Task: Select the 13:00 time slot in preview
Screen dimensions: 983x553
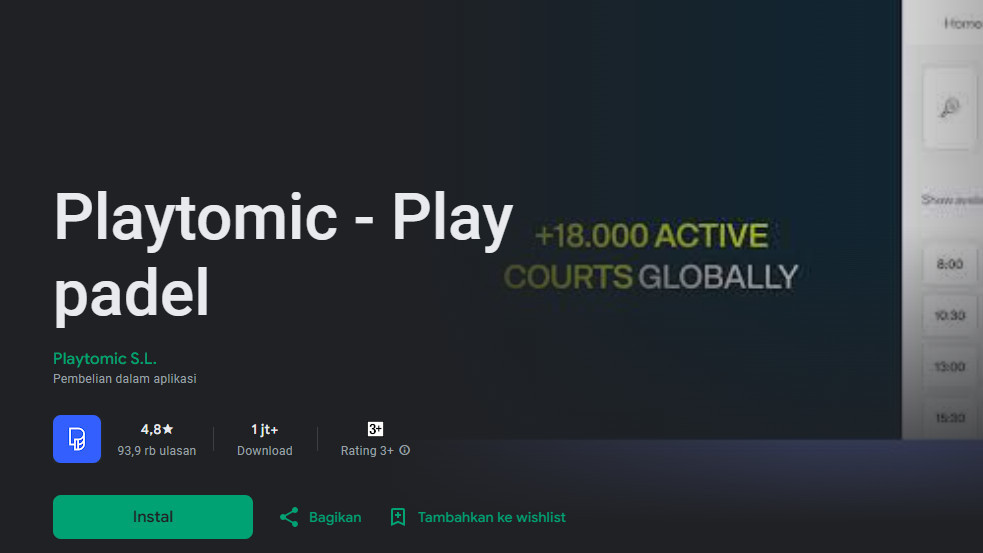Action: [x=950, y=367]
